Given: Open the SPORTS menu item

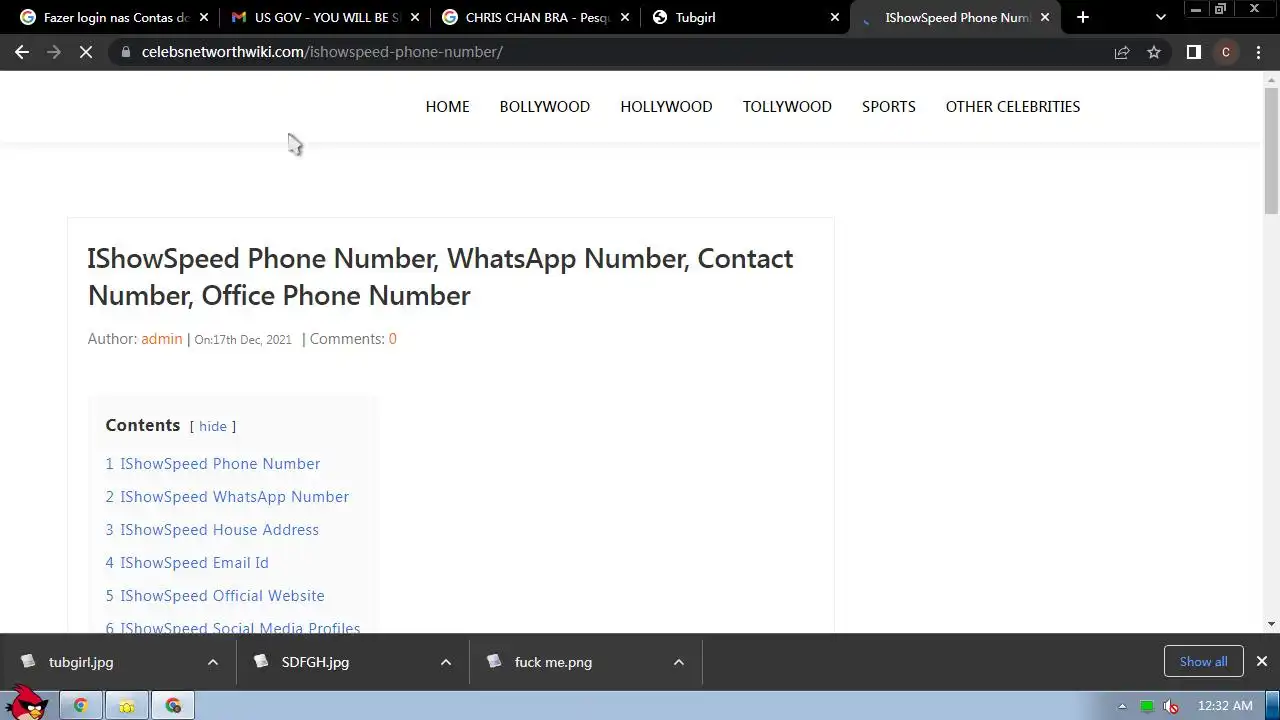Looking at the screenshot, I should (889, 107).
